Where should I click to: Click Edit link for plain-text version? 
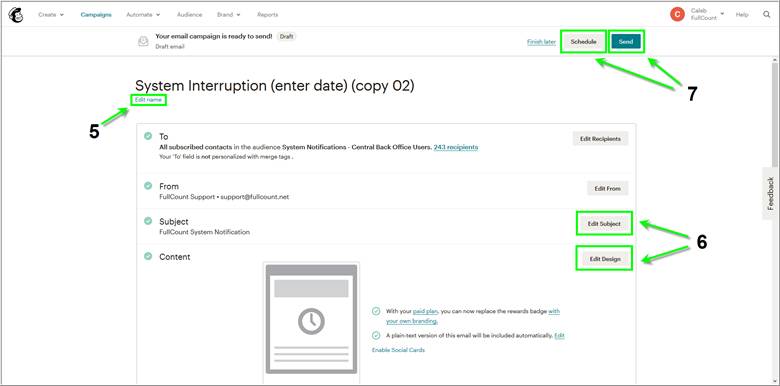560,336
